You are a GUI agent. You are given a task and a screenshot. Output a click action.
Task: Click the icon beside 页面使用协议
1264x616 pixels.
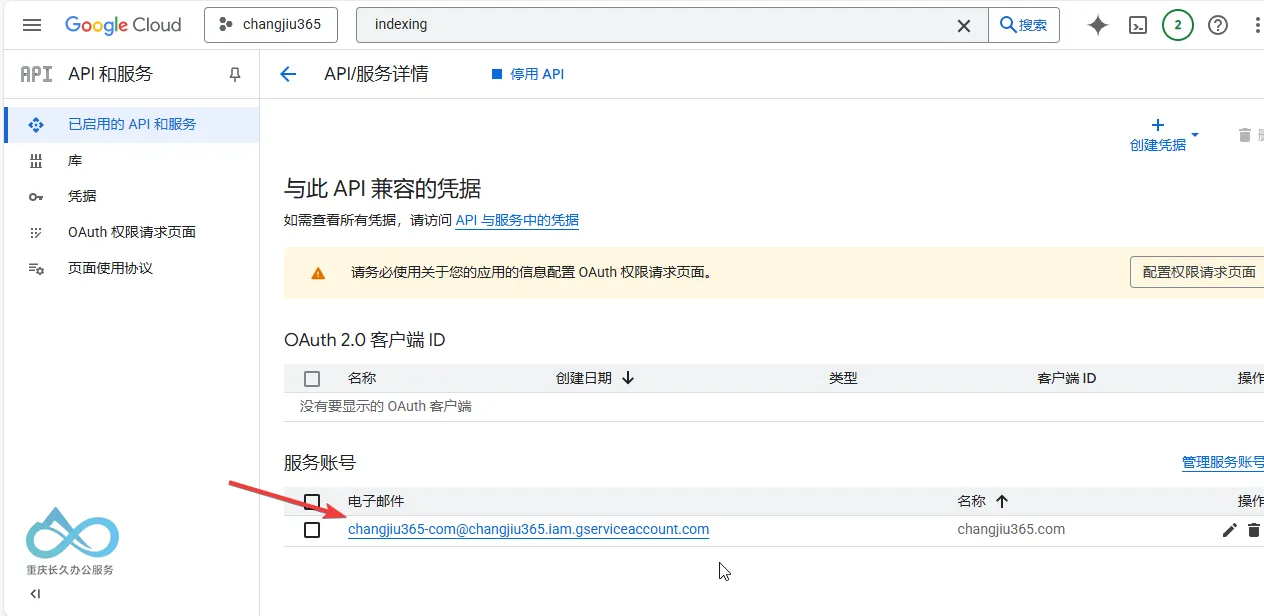point(36,269)
